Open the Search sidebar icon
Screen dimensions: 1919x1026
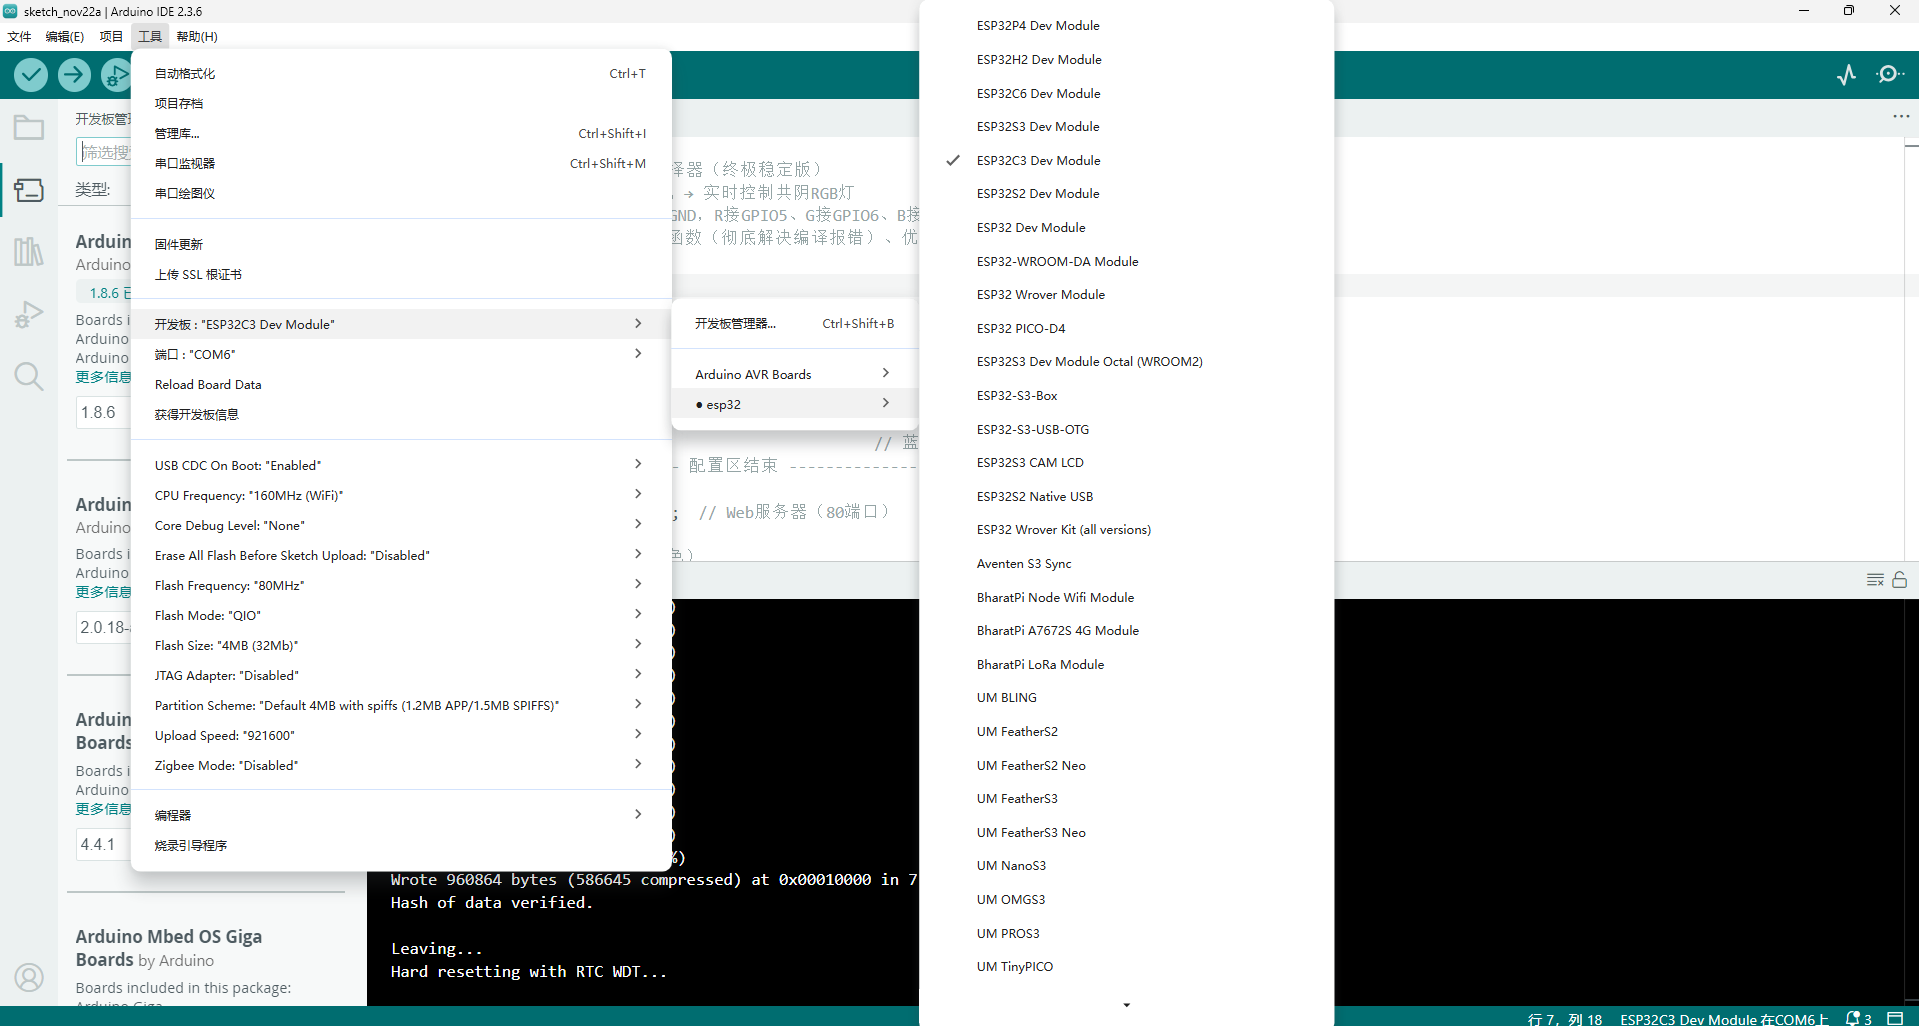point(29,376)
